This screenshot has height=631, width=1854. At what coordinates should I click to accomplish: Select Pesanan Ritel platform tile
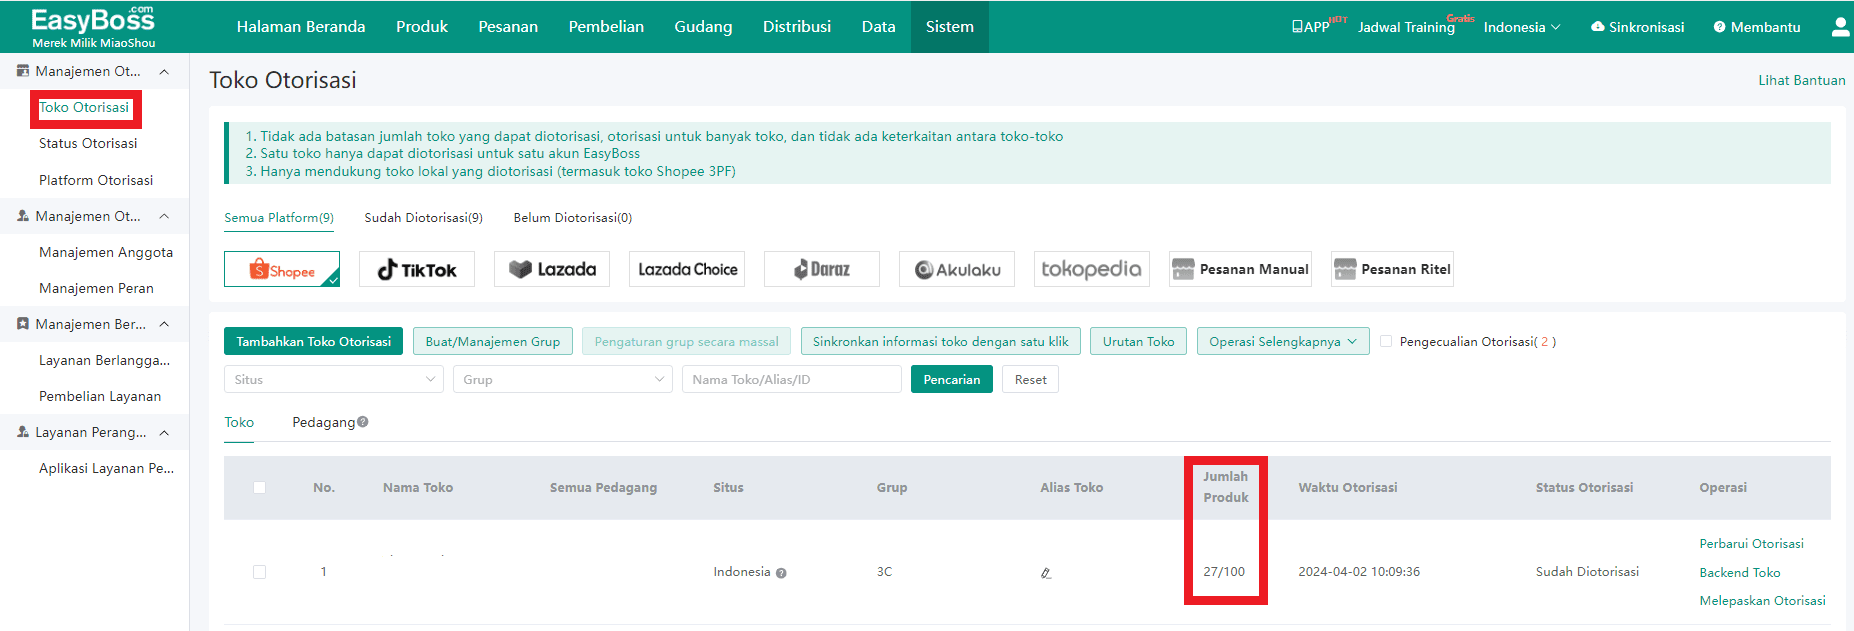[1392, 269]
